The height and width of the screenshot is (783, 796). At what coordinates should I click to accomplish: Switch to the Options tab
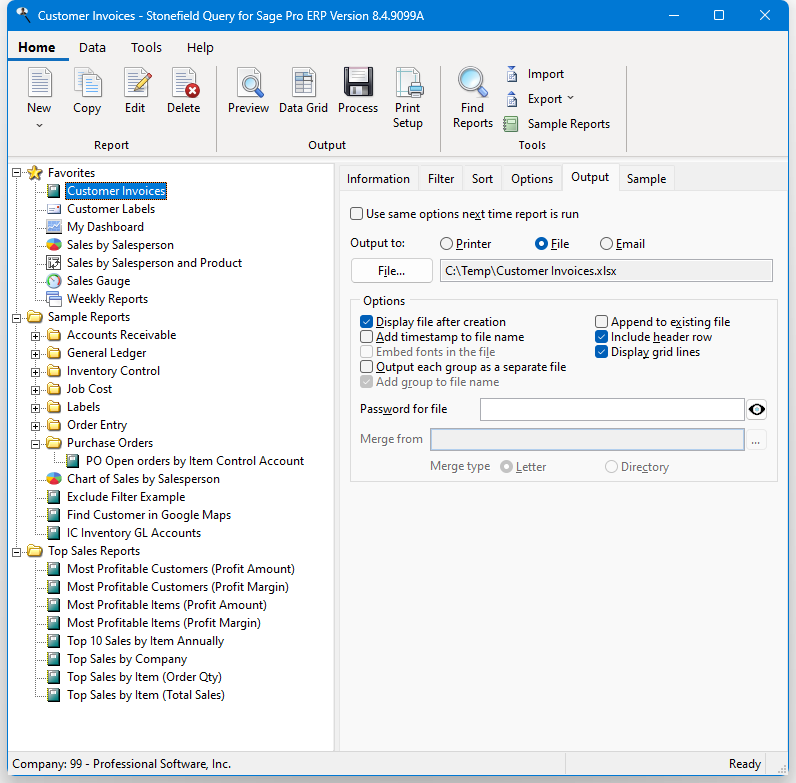(532, 179)
